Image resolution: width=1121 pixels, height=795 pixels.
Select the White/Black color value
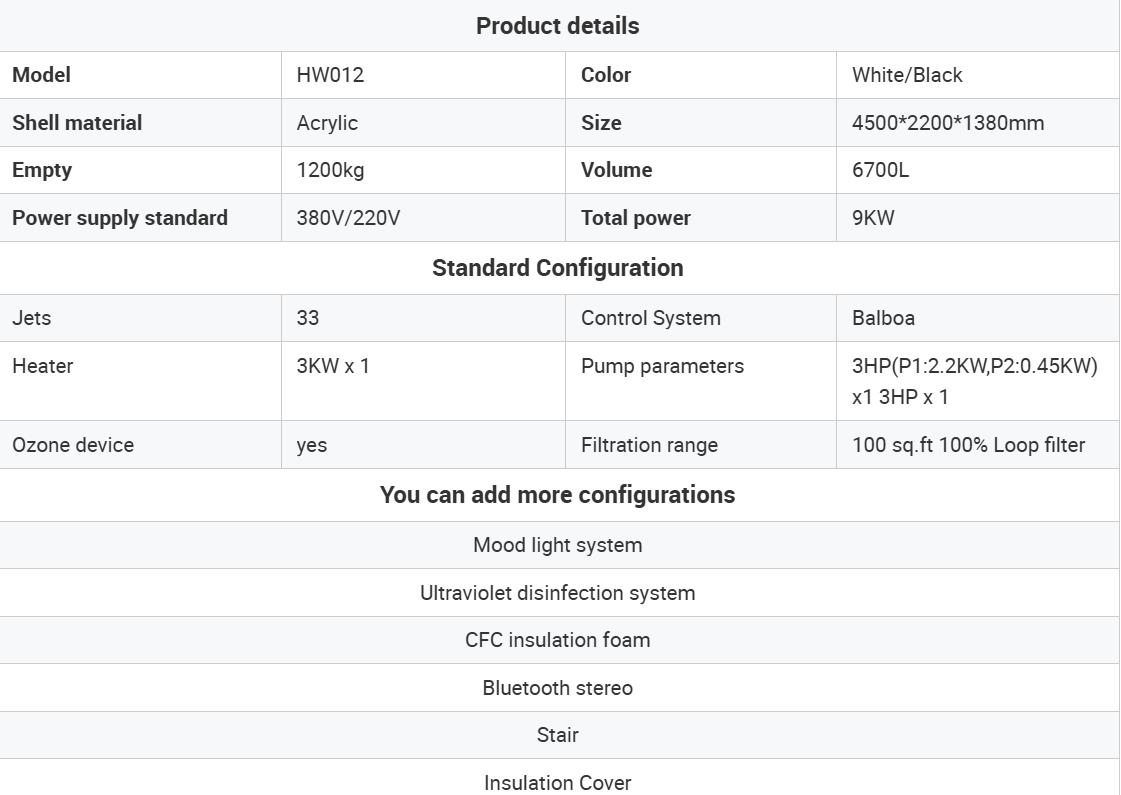pyautogui.click(x=907, y=75)
